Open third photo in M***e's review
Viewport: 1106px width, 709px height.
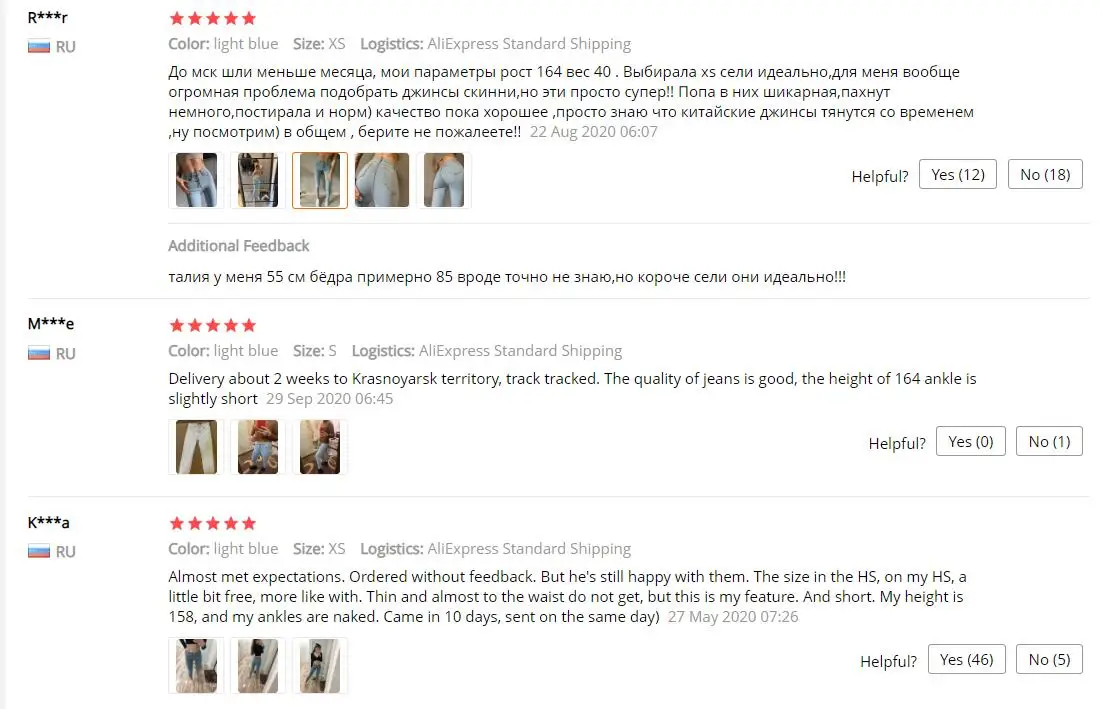(x=320, y=447)
